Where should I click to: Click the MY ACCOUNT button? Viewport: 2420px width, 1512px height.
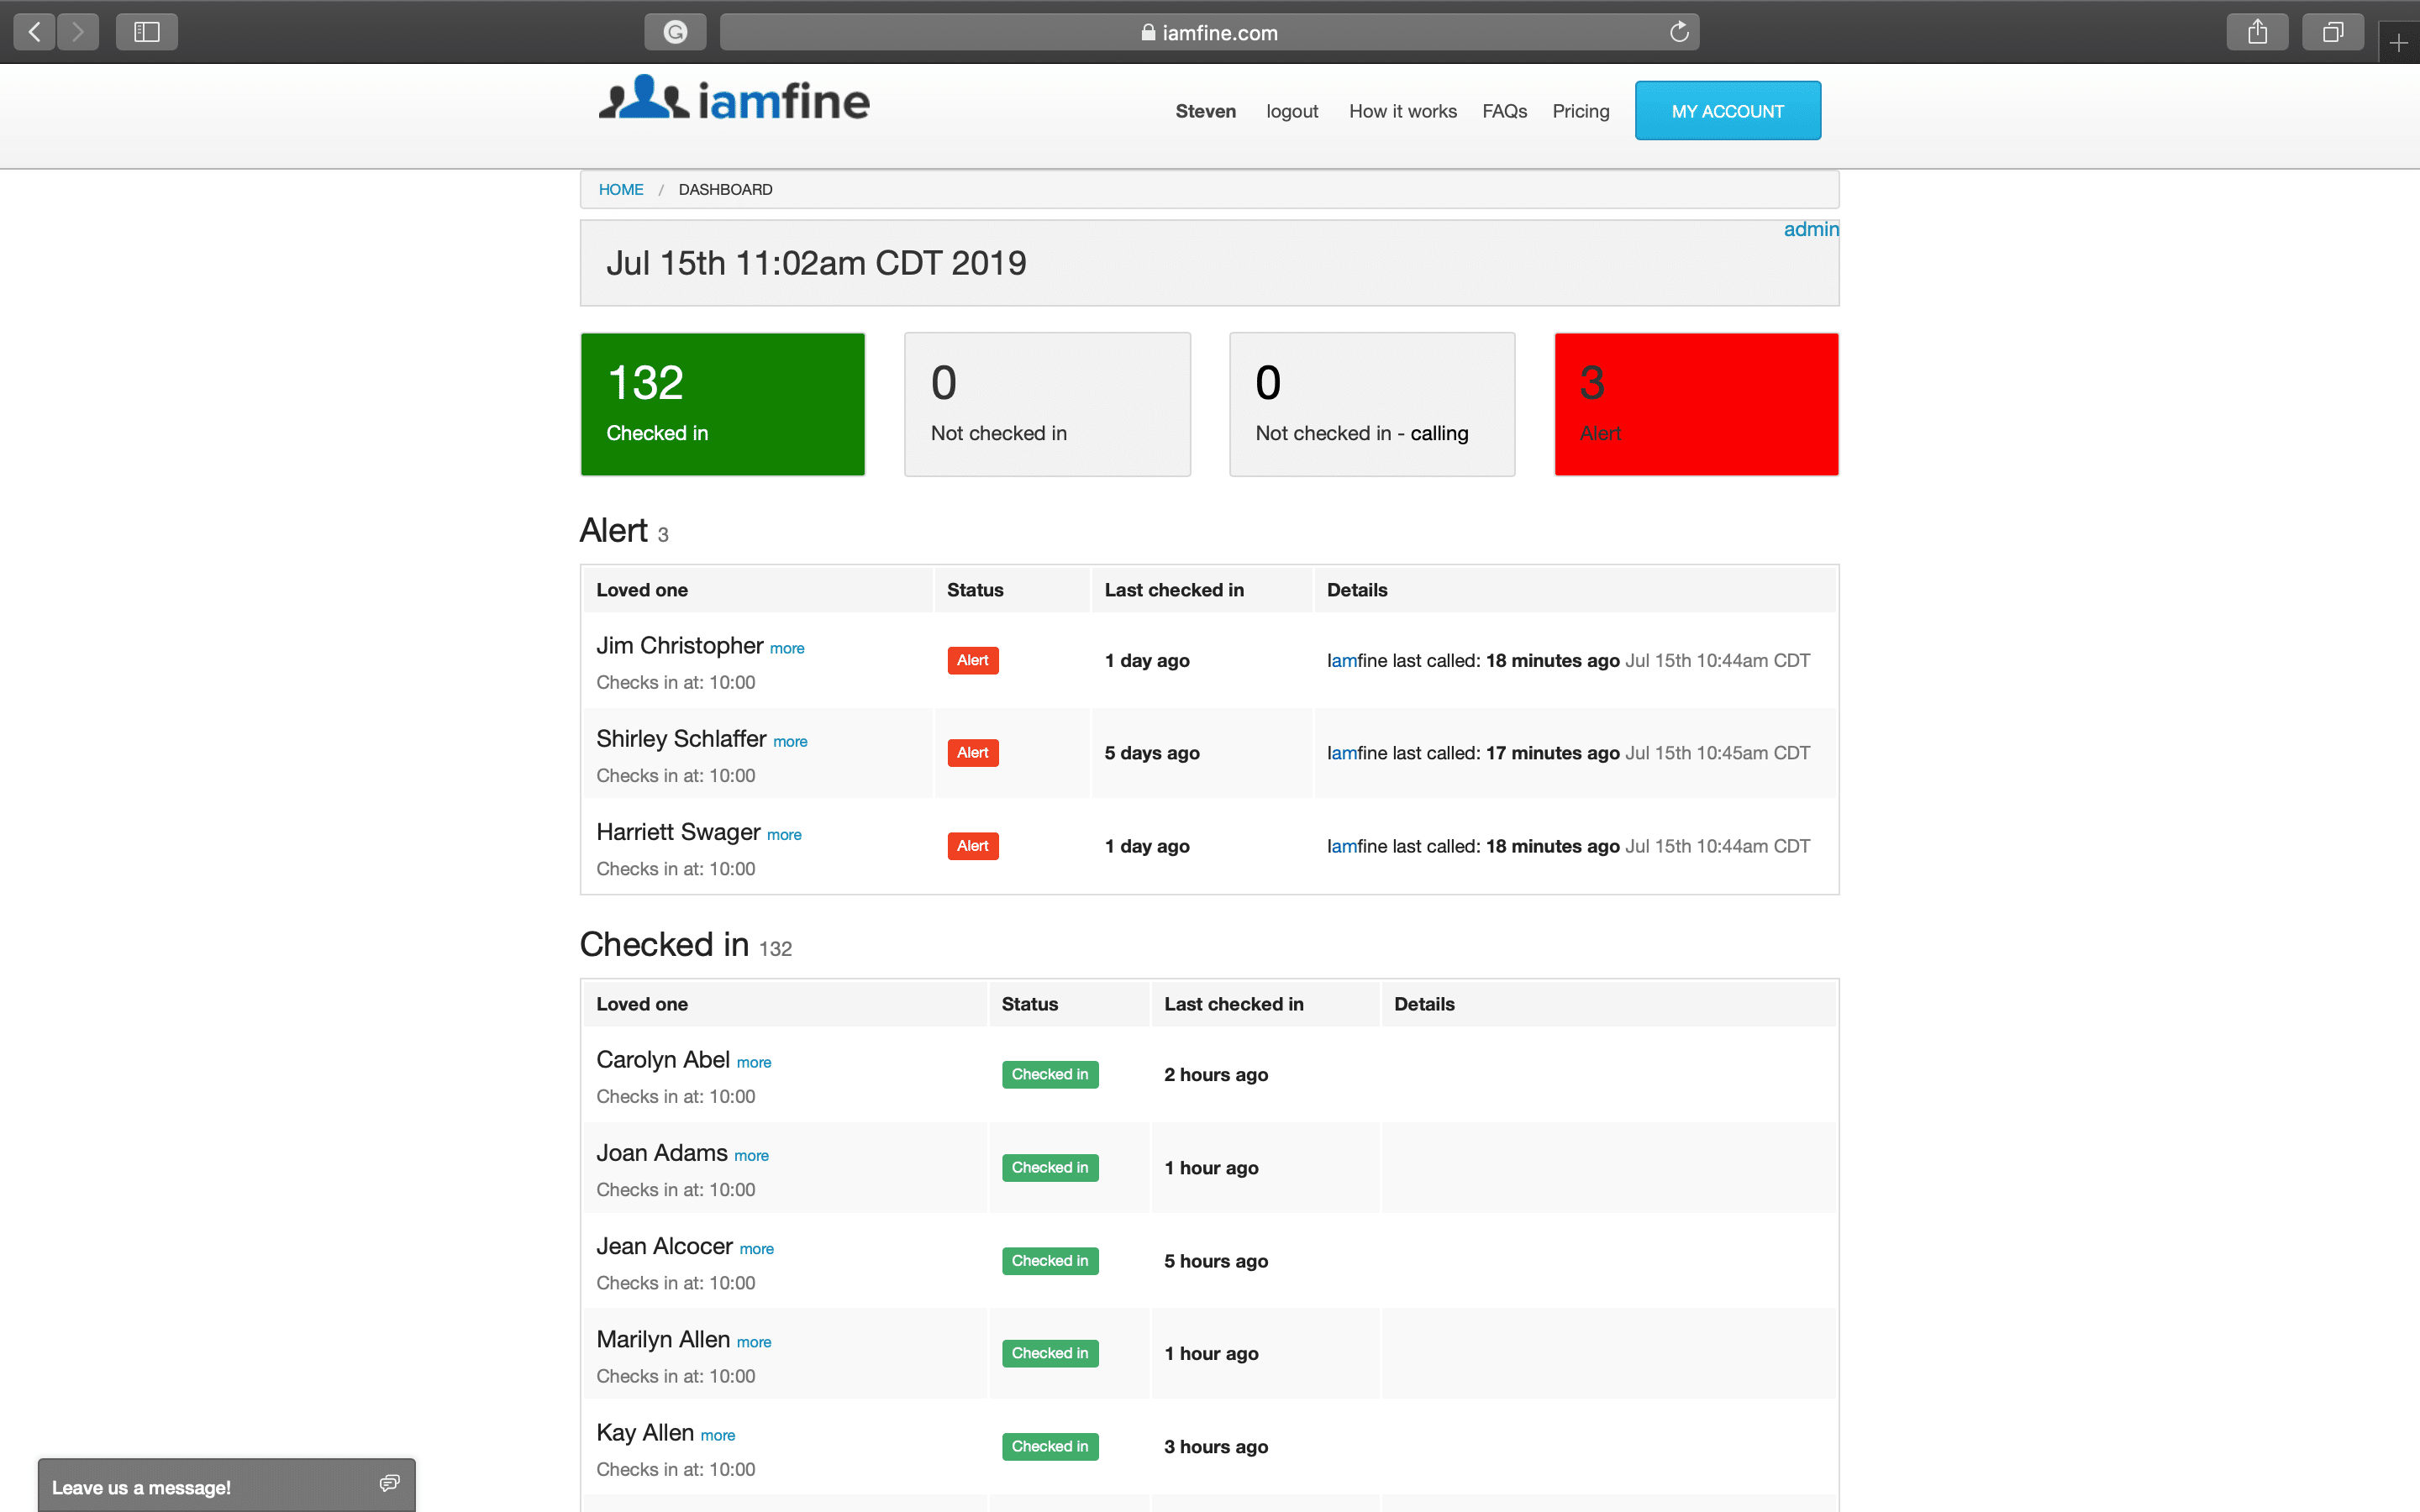[1728, 111]
